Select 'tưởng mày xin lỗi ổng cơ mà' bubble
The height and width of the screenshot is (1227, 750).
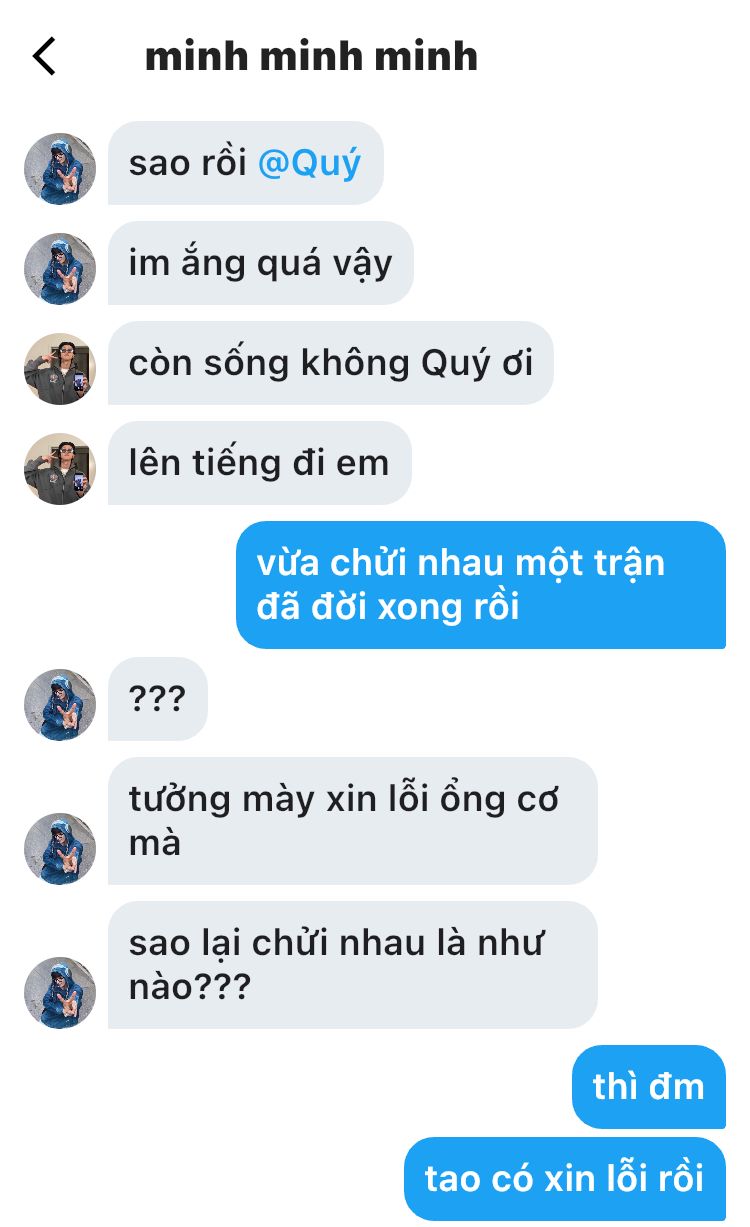[353, 821]
